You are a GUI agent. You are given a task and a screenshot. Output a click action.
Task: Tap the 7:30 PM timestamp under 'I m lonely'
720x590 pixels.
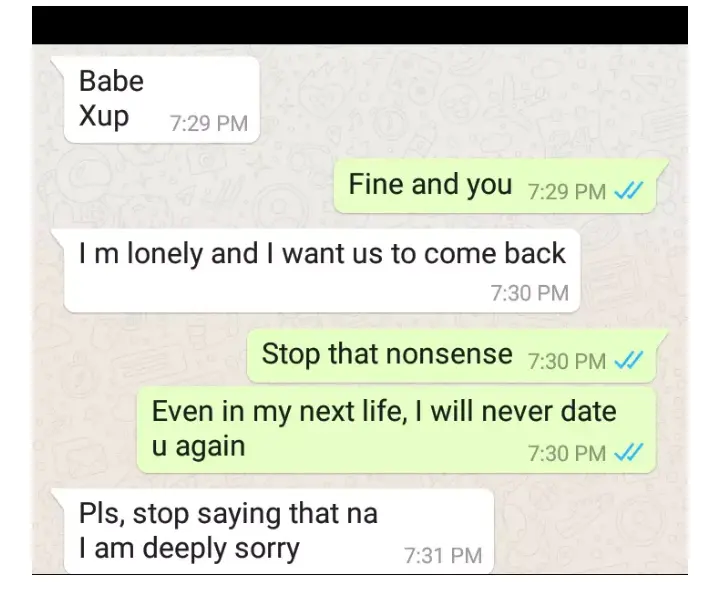pos(529,293)
